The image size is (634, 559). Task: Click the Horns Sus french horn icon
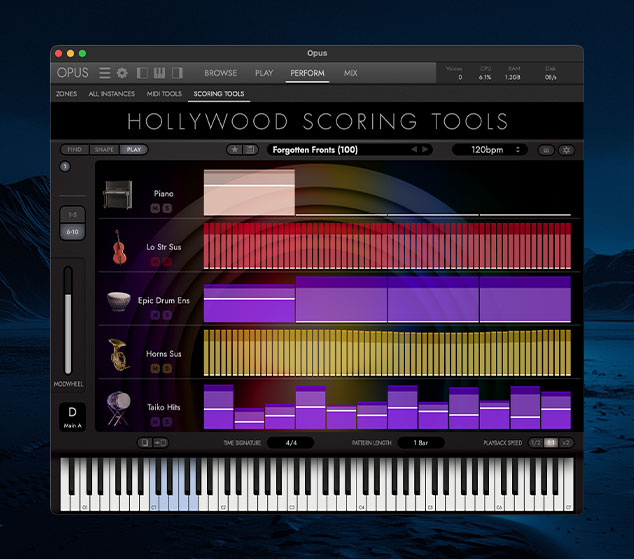(119, 354)
